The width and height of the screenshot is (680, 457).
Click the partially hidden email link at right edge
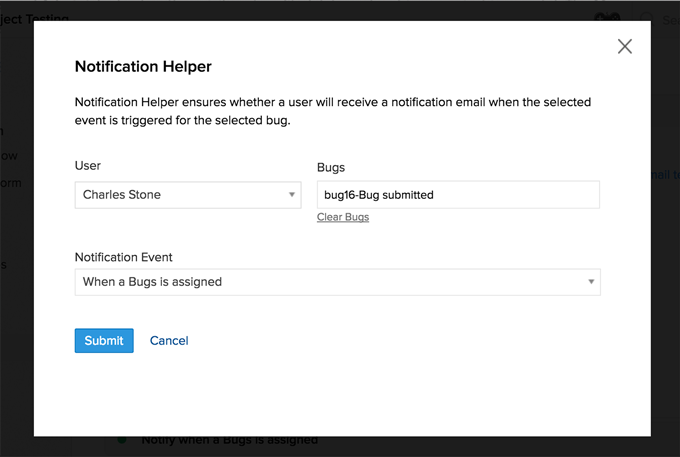tap(666, 176)
